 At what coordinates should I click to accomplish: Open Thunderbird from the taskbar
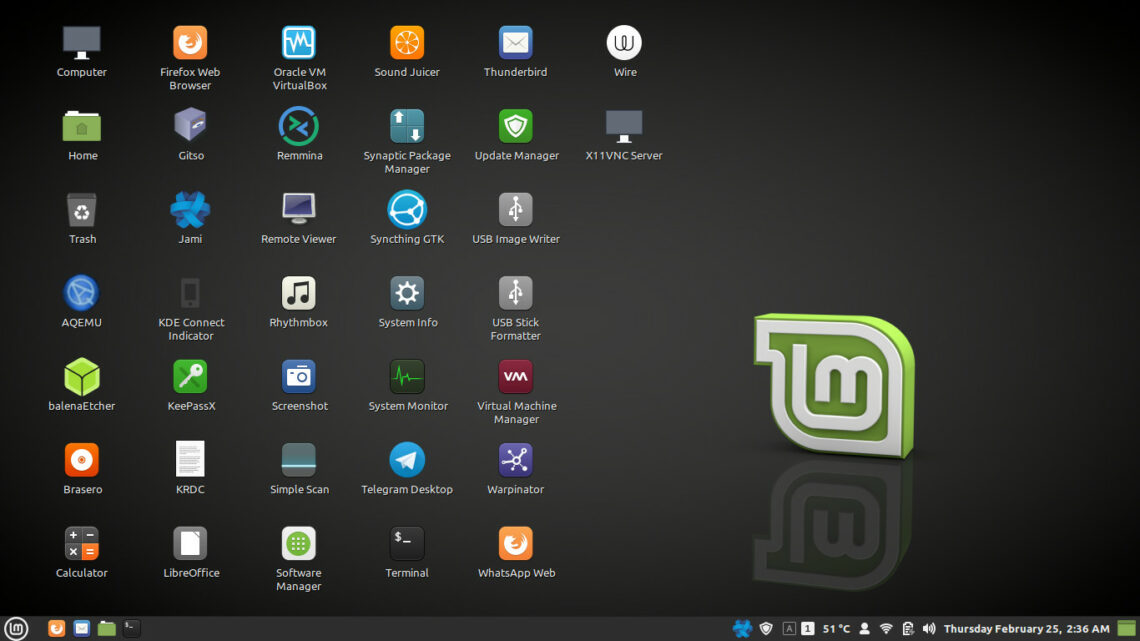81,628
